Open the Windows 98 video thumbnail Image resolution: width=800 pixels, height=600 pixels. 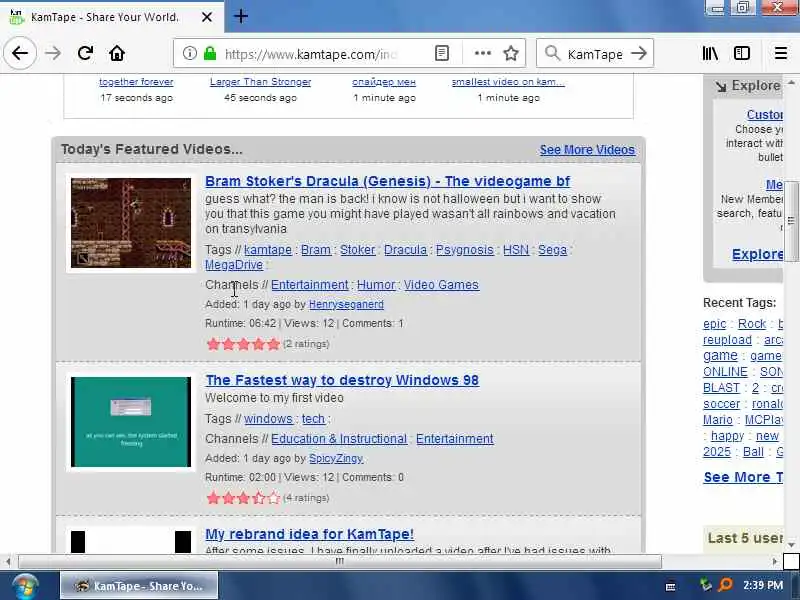click(131, 422)
